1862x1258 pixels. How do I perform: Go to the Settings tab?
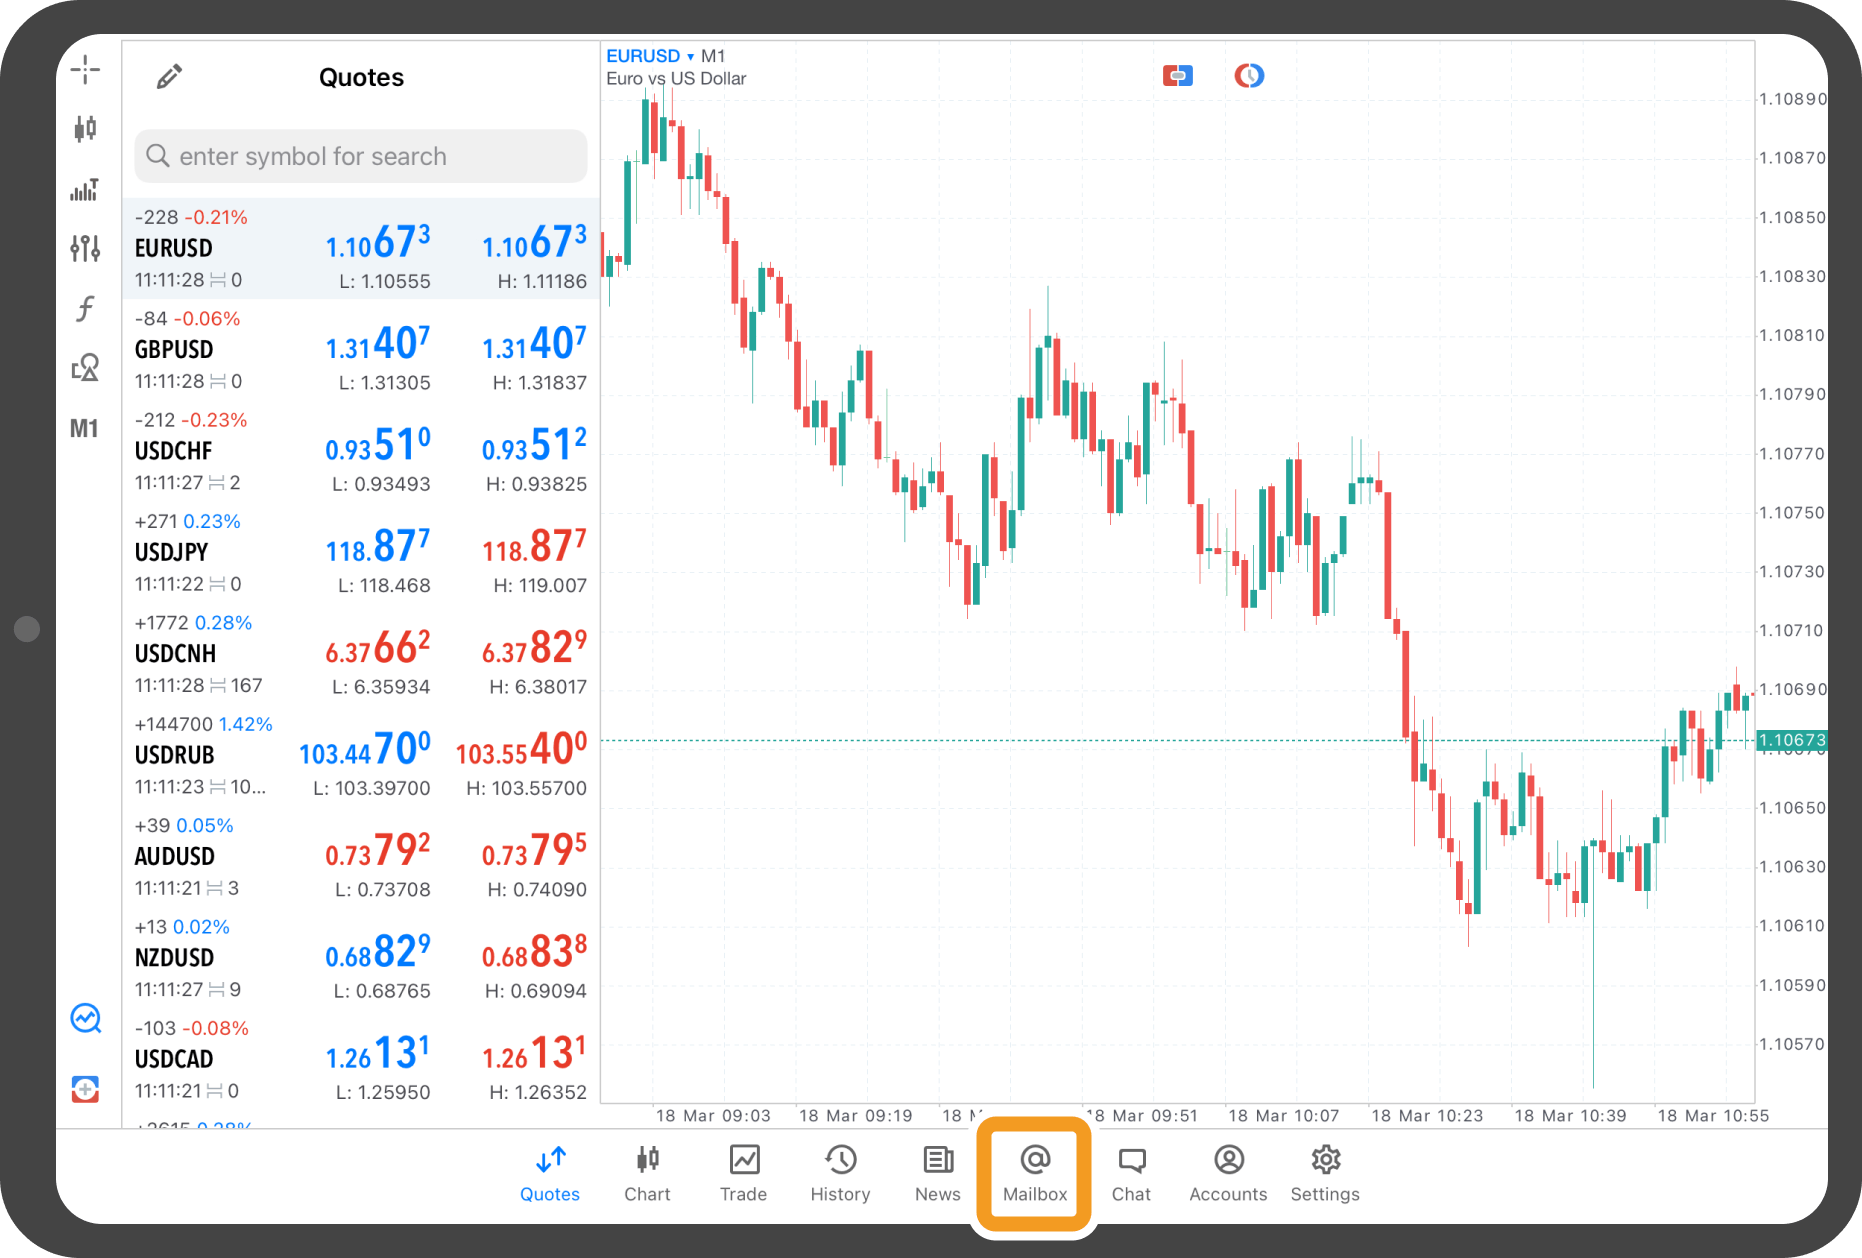(1324, 1173)
